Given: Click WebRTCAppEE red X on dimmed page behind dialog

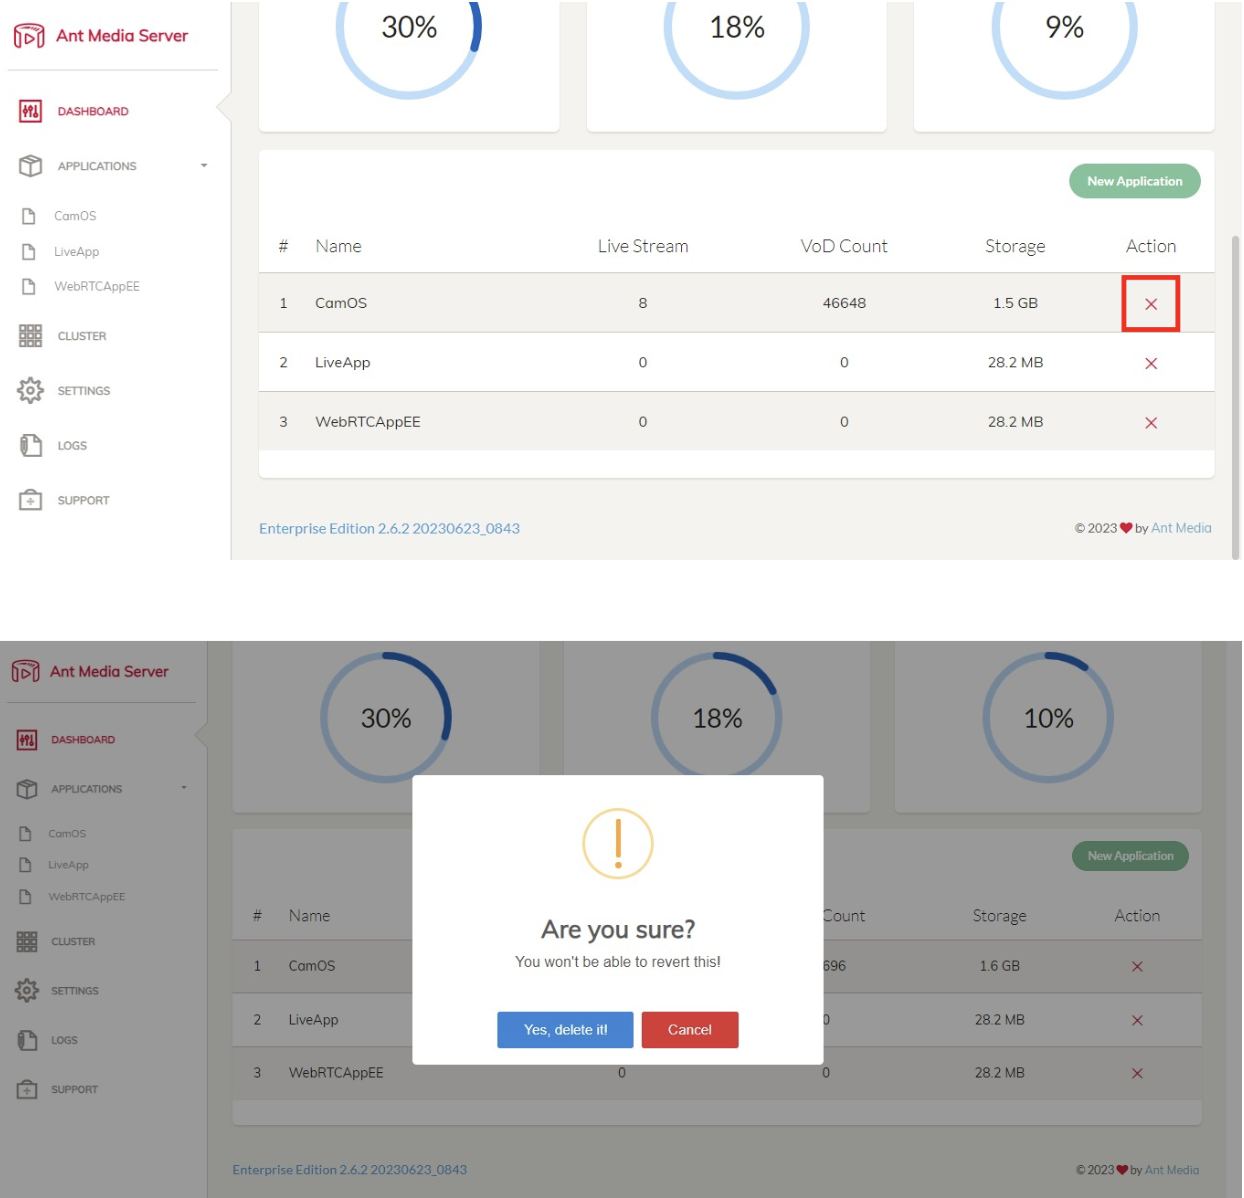Looking at the screenshot, I should (1137, 1074).
